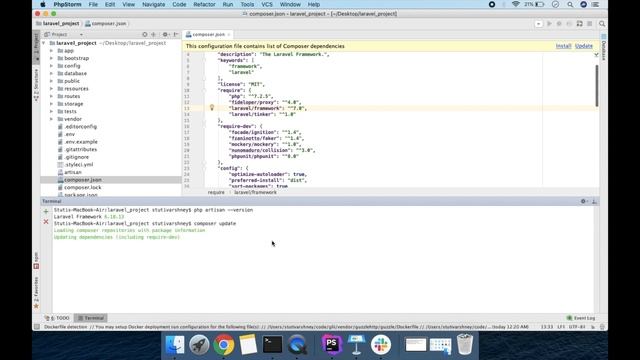Viewport: 640px width, 360px height.
Task: Open the run configuration dropdown
Action: pyautogui.click(x=538, y=24)
